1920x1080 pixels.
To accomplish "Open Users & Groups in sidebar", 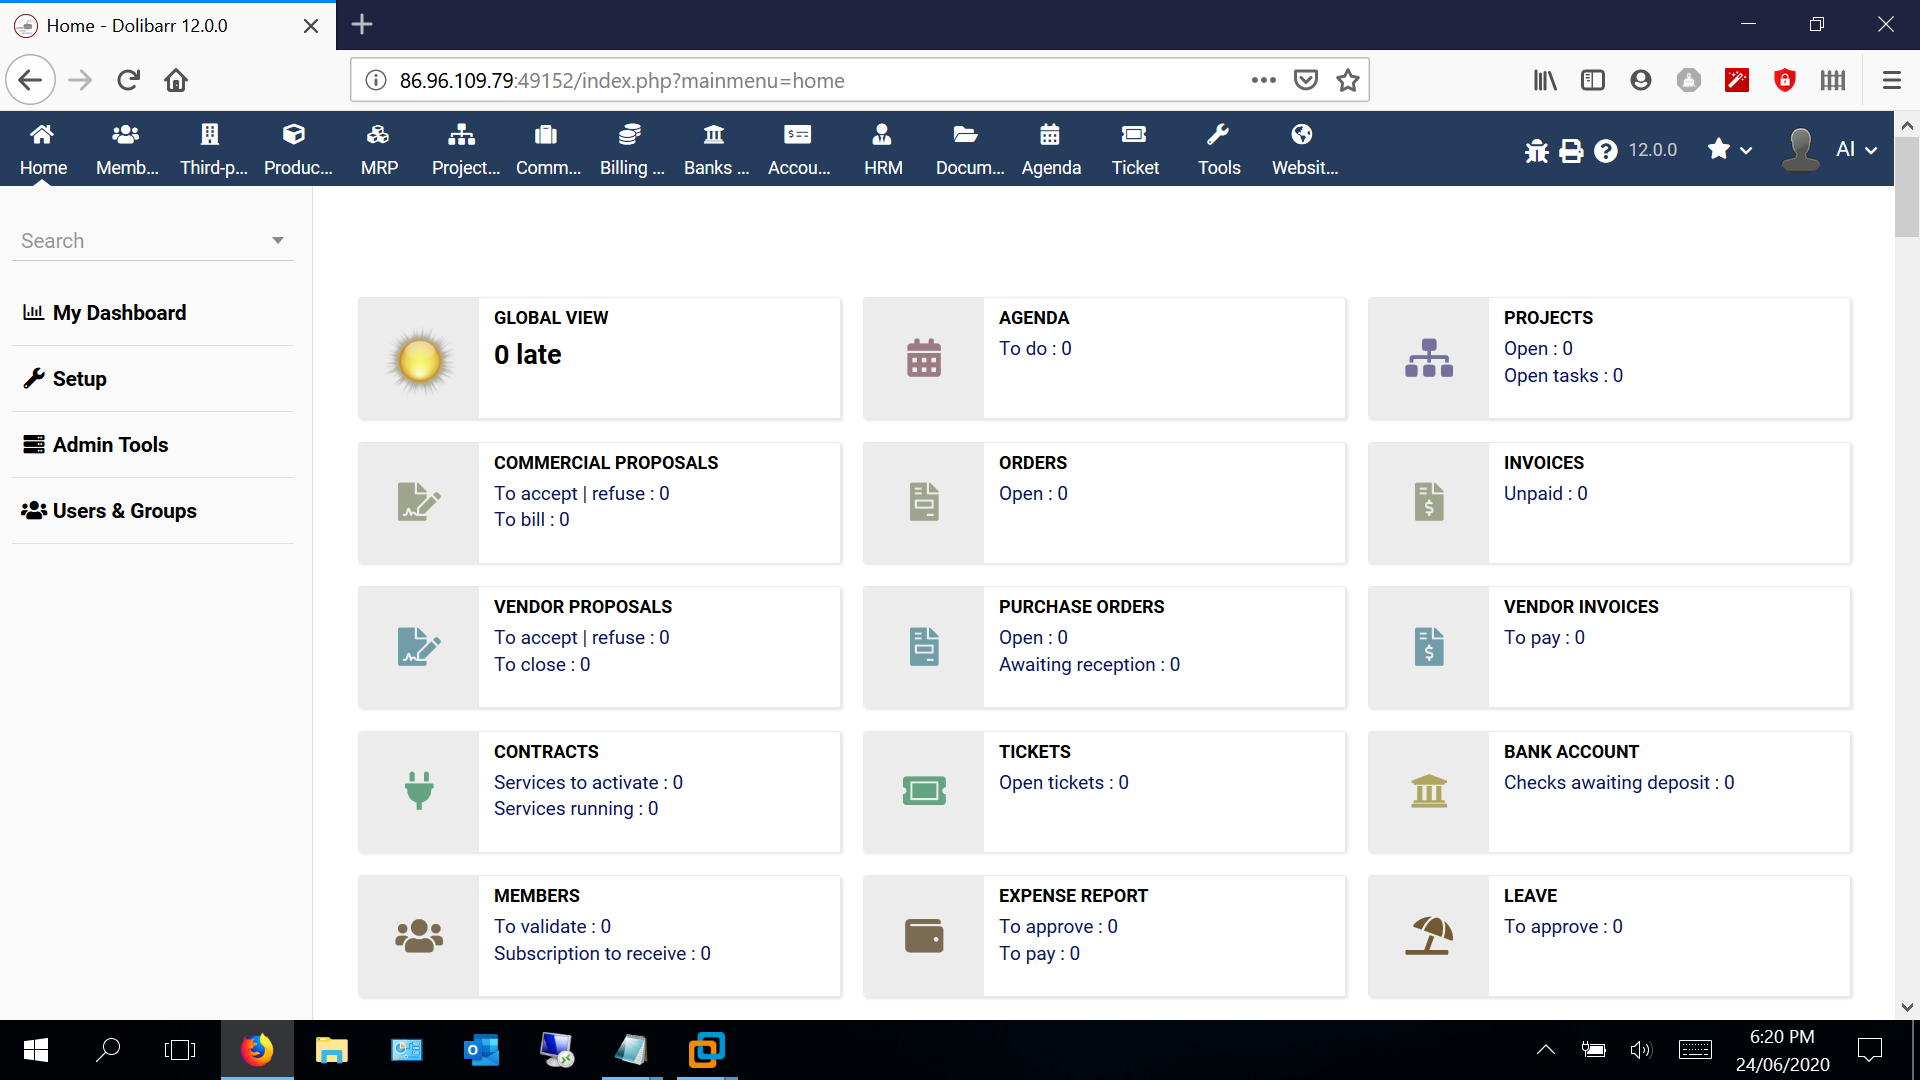I will coord(124,511).
